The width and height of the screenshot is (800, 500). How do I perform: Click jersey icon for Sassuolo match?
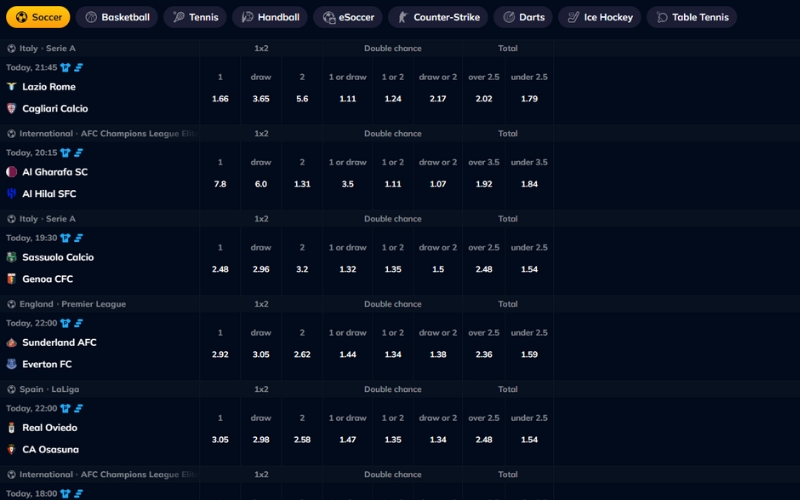65,238
